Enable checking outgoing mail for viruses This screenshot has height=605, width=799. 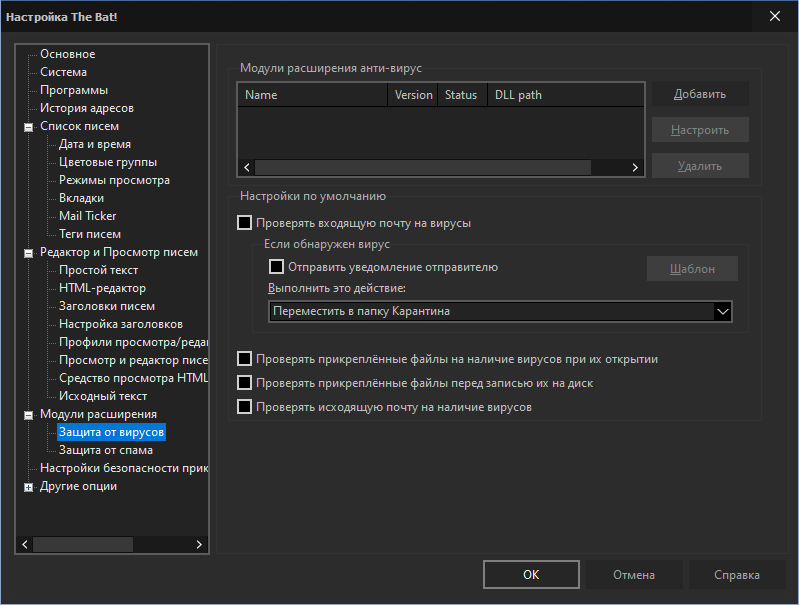[x=245, y=407]
